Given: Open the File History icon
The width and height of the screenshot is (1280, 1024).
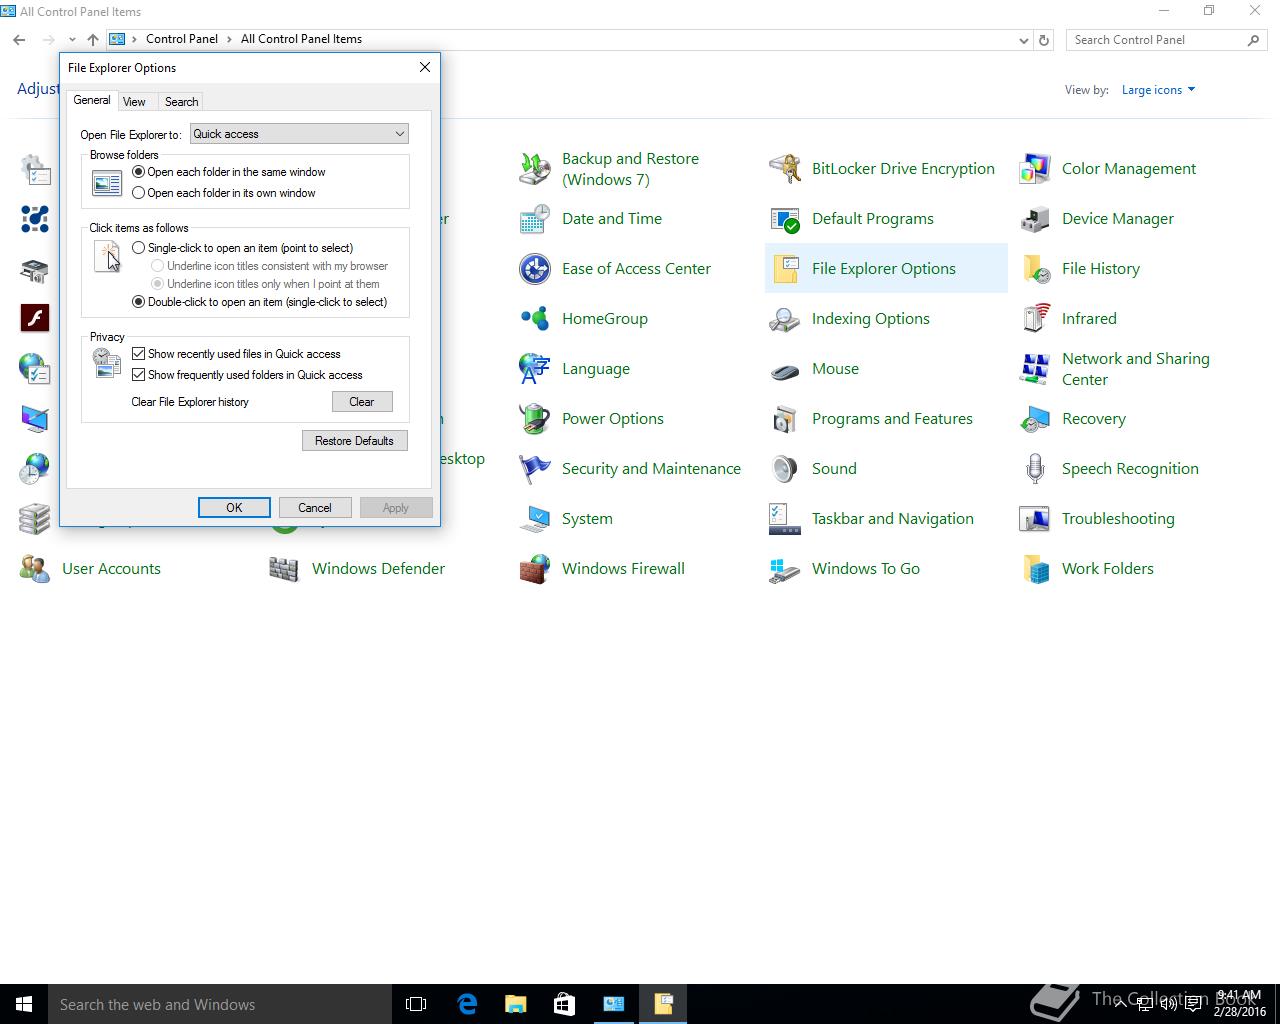Looking at the screenshot, I should [x=1035, y=269].
